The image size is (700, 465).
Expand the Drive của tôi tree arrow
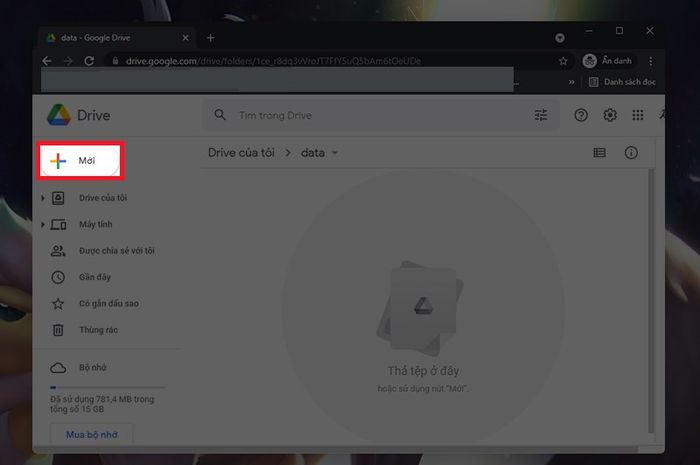pyautogui.click(x=43, y=198)
